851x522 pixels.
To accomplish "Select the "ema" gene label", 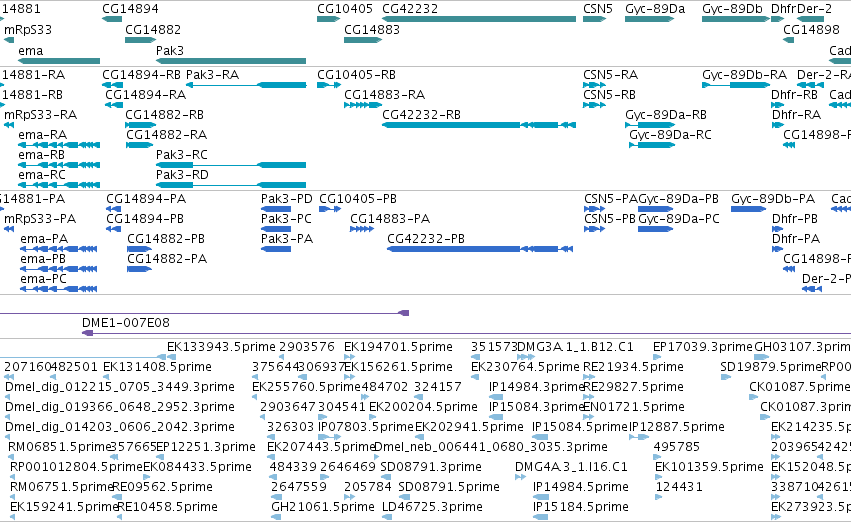I will click(30, 50).
